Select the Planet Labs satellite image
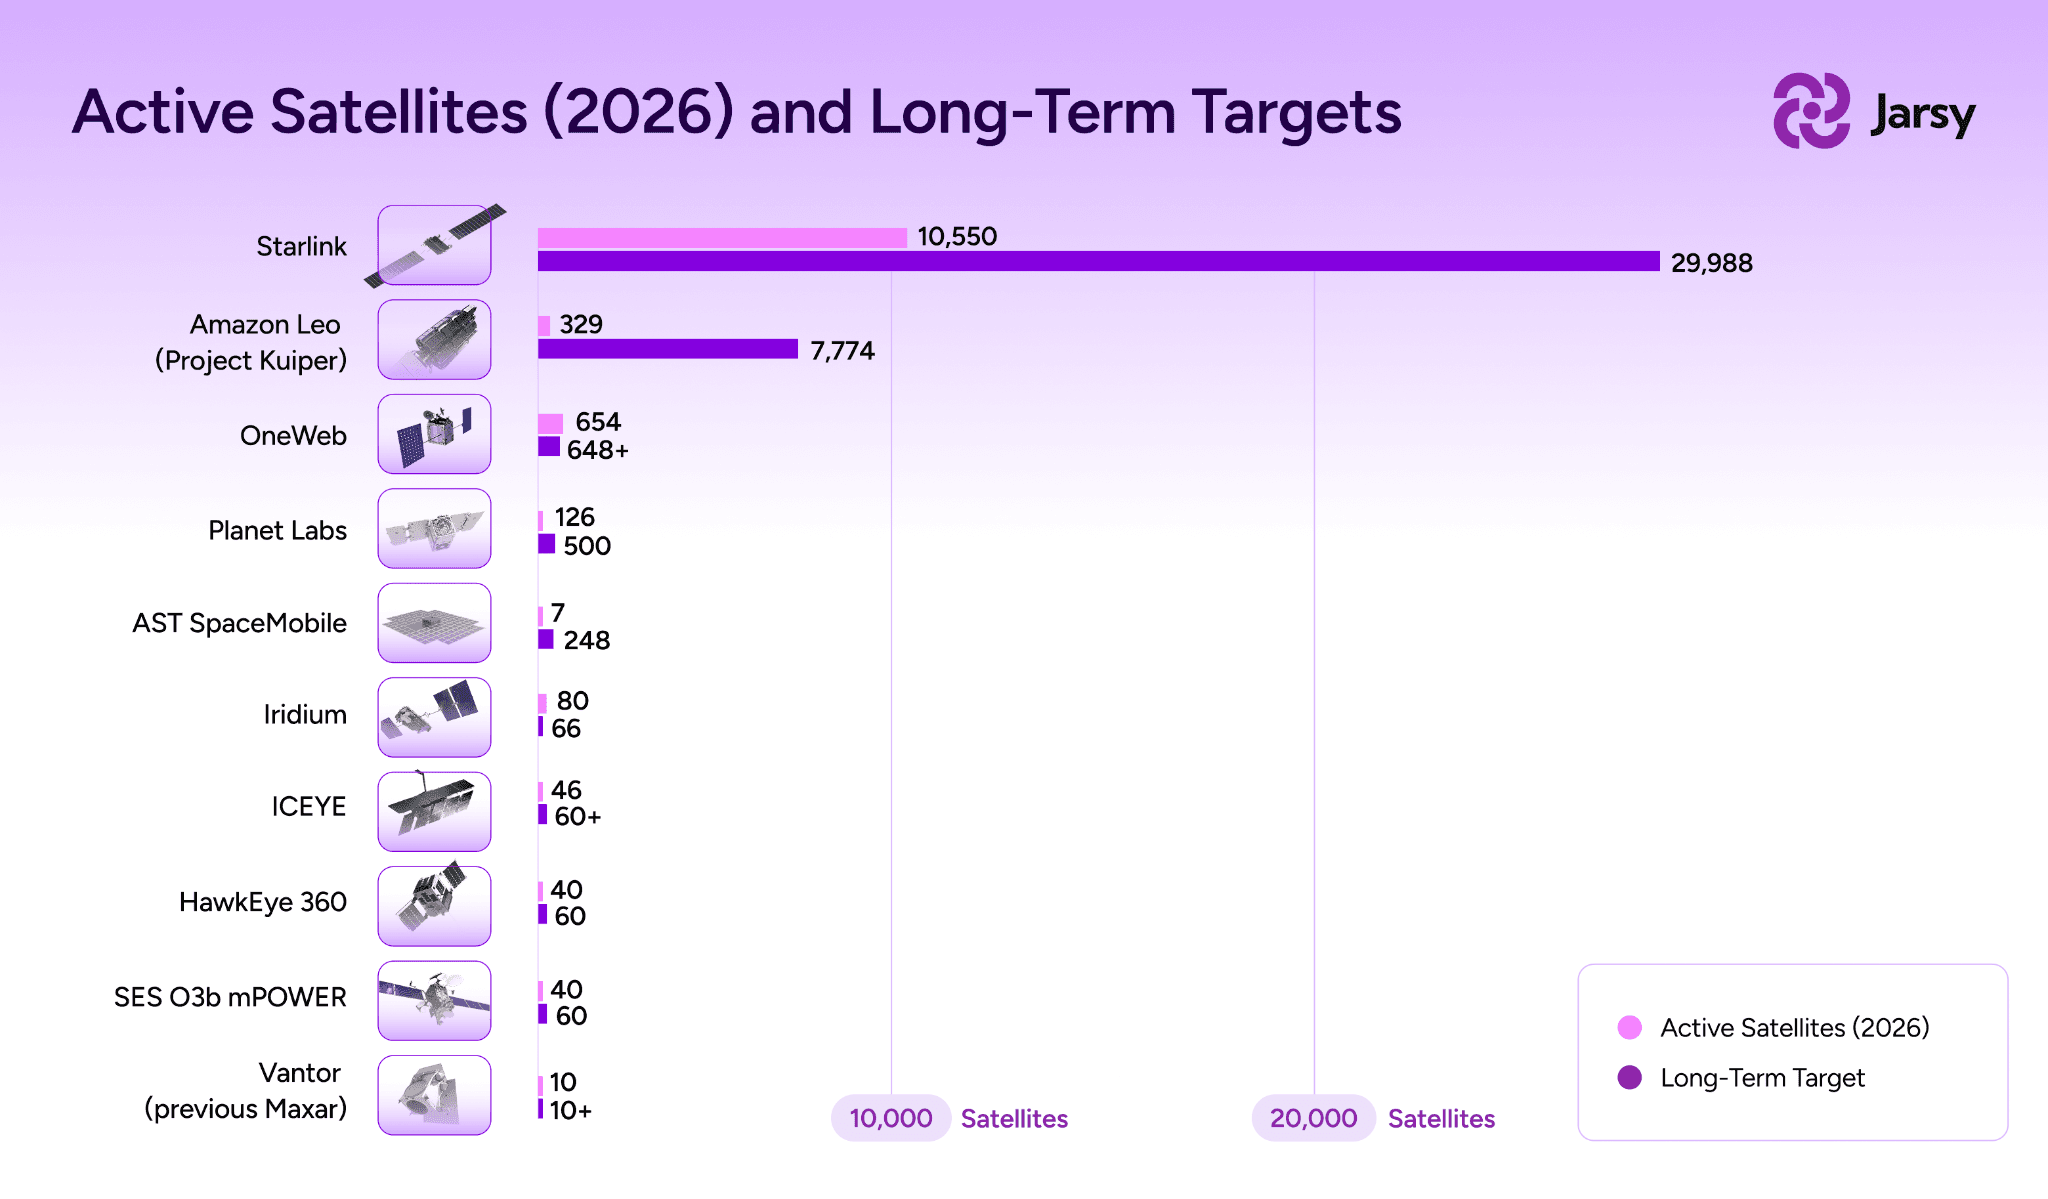2048x1199 pixels. [x=434, y=528]
